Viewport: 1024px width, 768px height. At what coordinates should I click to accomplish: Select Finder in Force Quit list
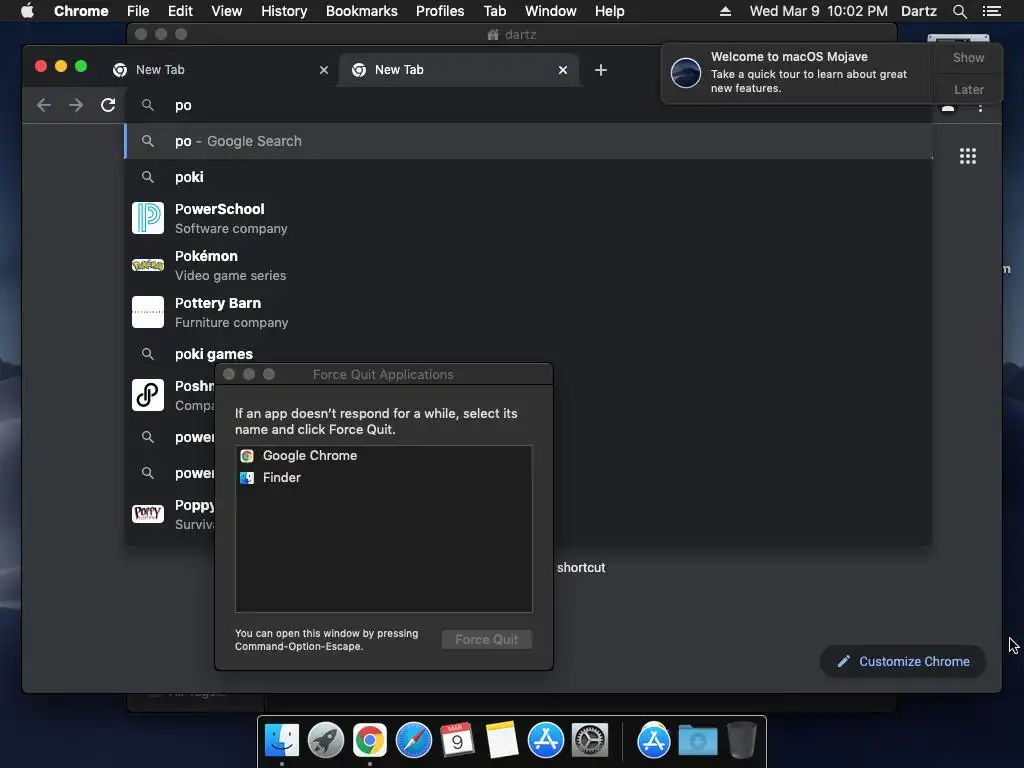[383, 477]
